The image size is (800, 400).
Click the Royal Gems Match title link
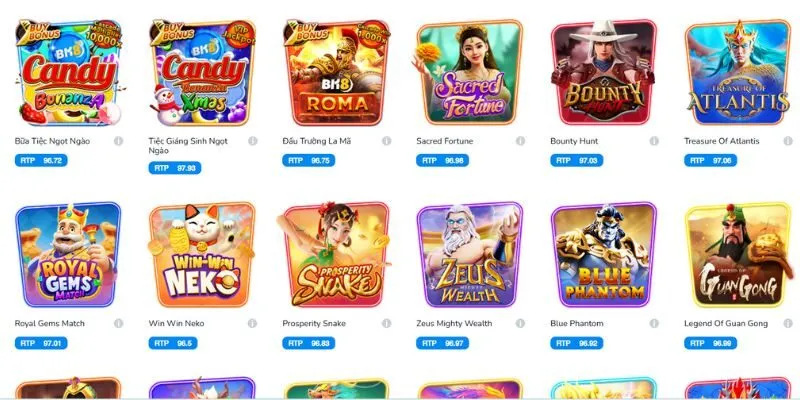[x=49, y=323]
